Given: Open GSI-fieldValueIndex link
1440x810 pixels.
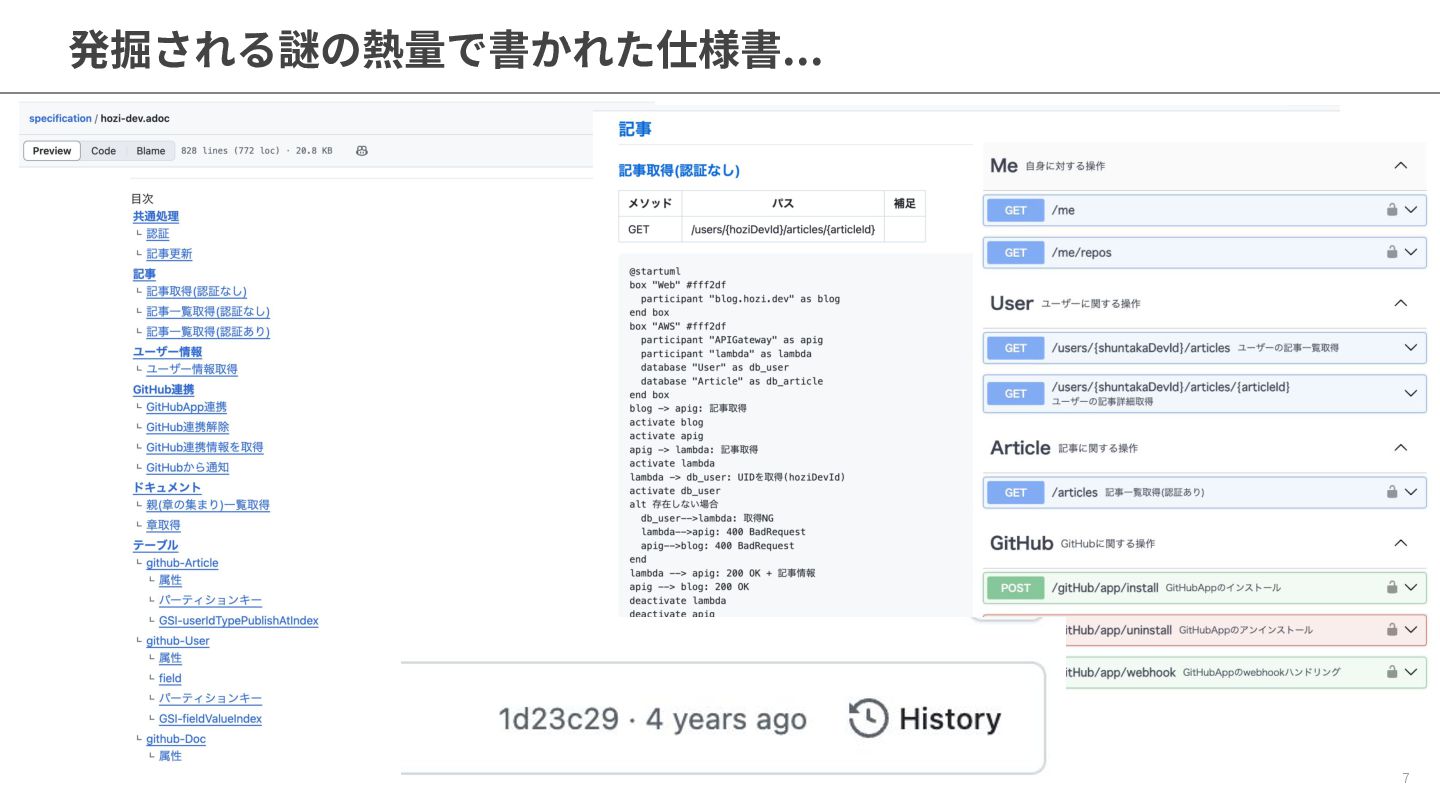Looking at the screenshot, I should click(210, 719).
